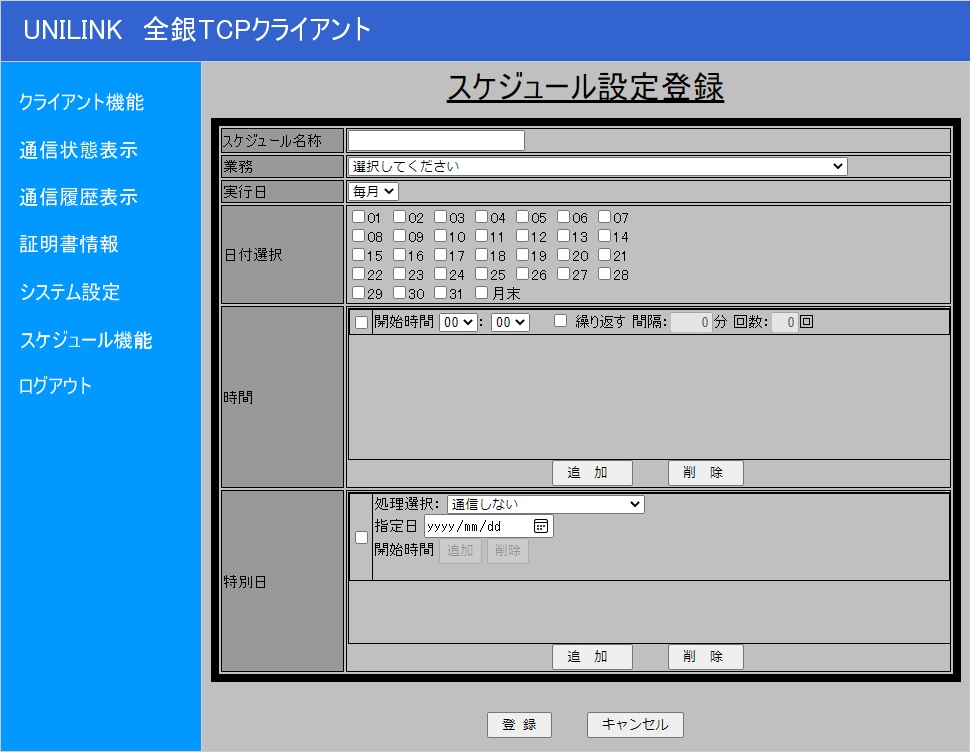This screenshot has height=752, width=970.
Task: Tick the 月末 checkbox
Action: point(482,293)
